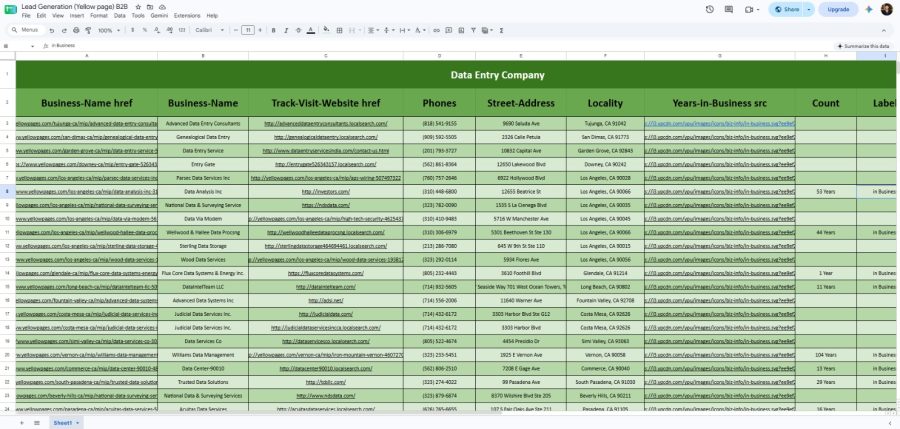This screenshot has height=429, width=900.
Task: Check the cloud document status icon
Action: coord(162,7)
